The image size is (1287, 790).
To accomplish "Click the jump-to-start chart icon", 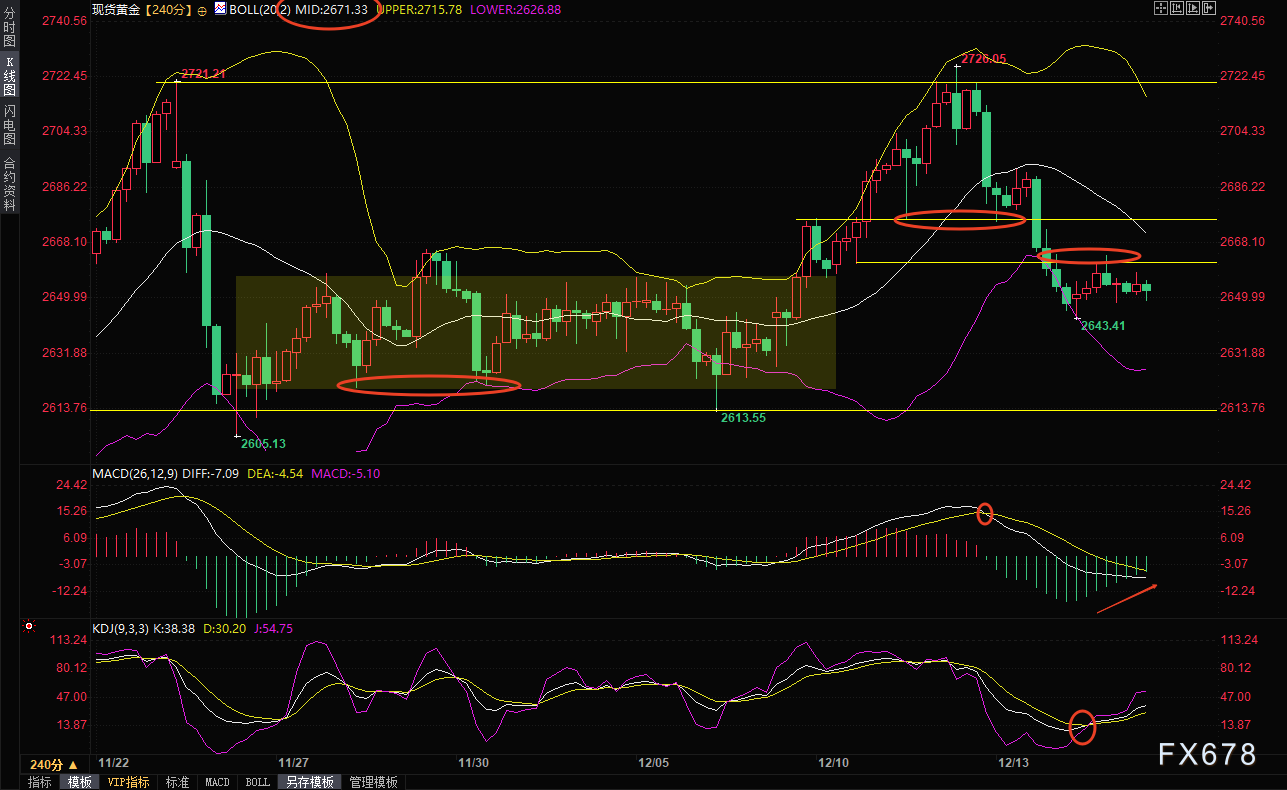I will (x=1178, y=8).
